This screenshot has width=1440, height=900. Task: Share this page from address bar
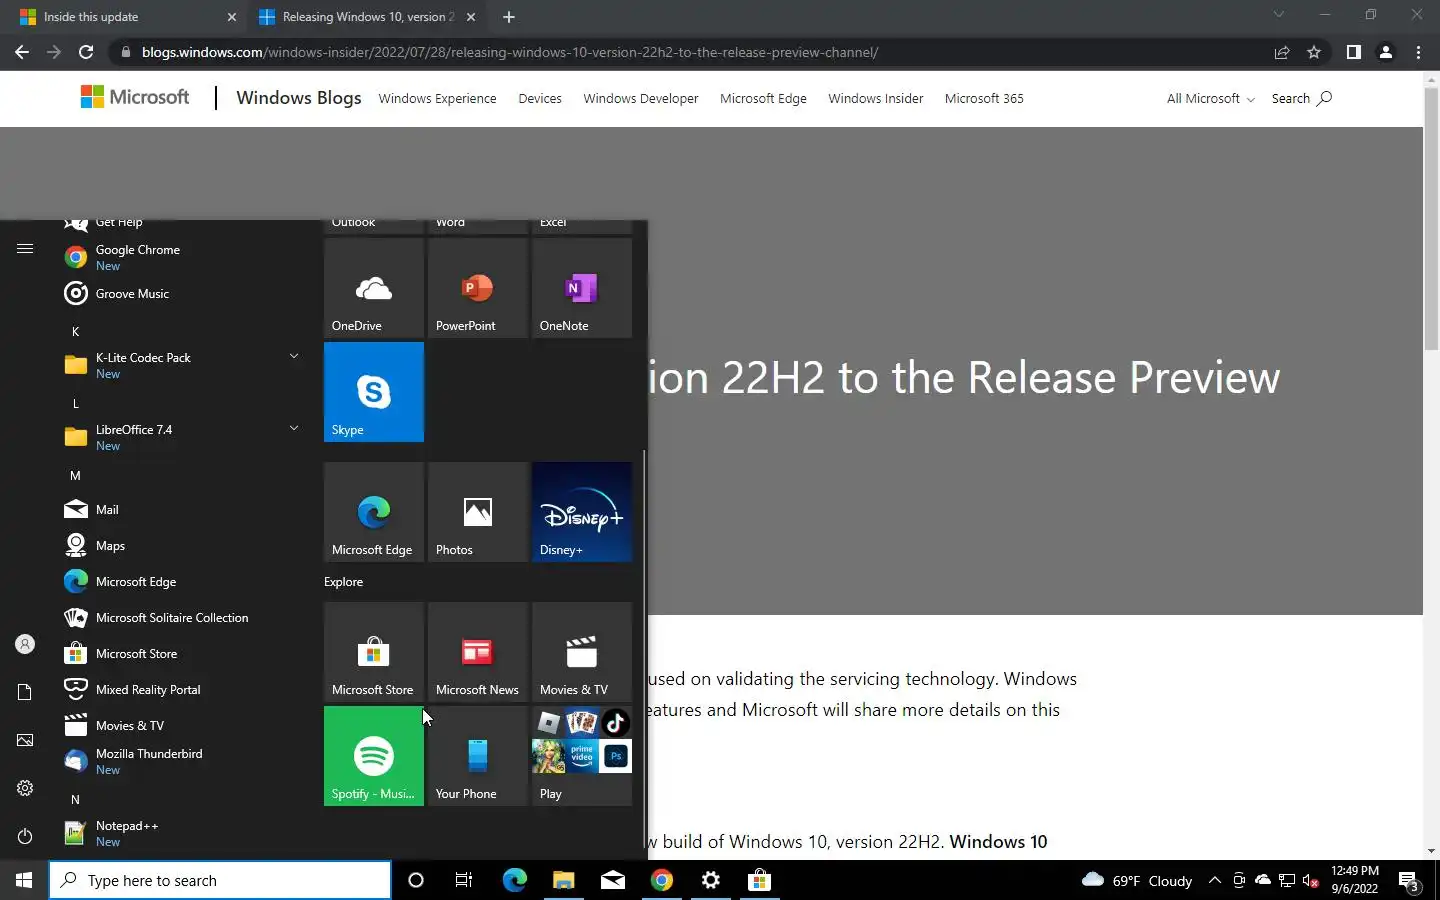(1282, 52)
